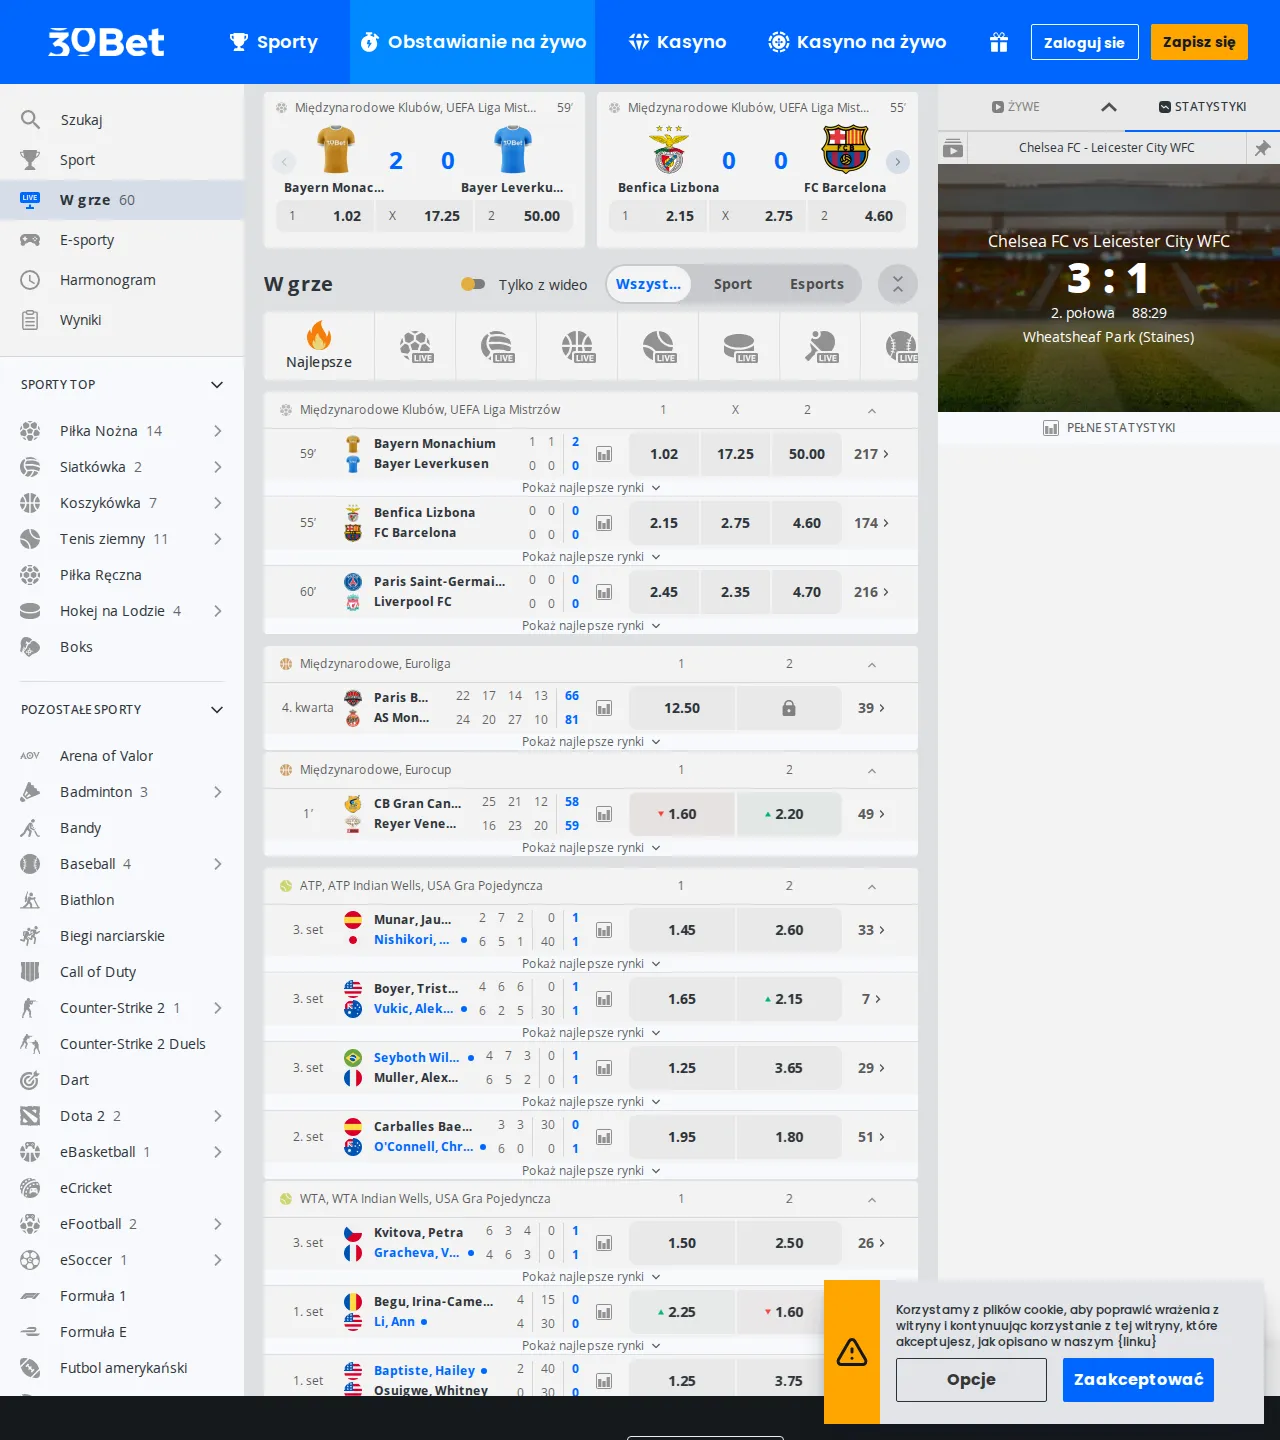Show next featured match card

898,161
